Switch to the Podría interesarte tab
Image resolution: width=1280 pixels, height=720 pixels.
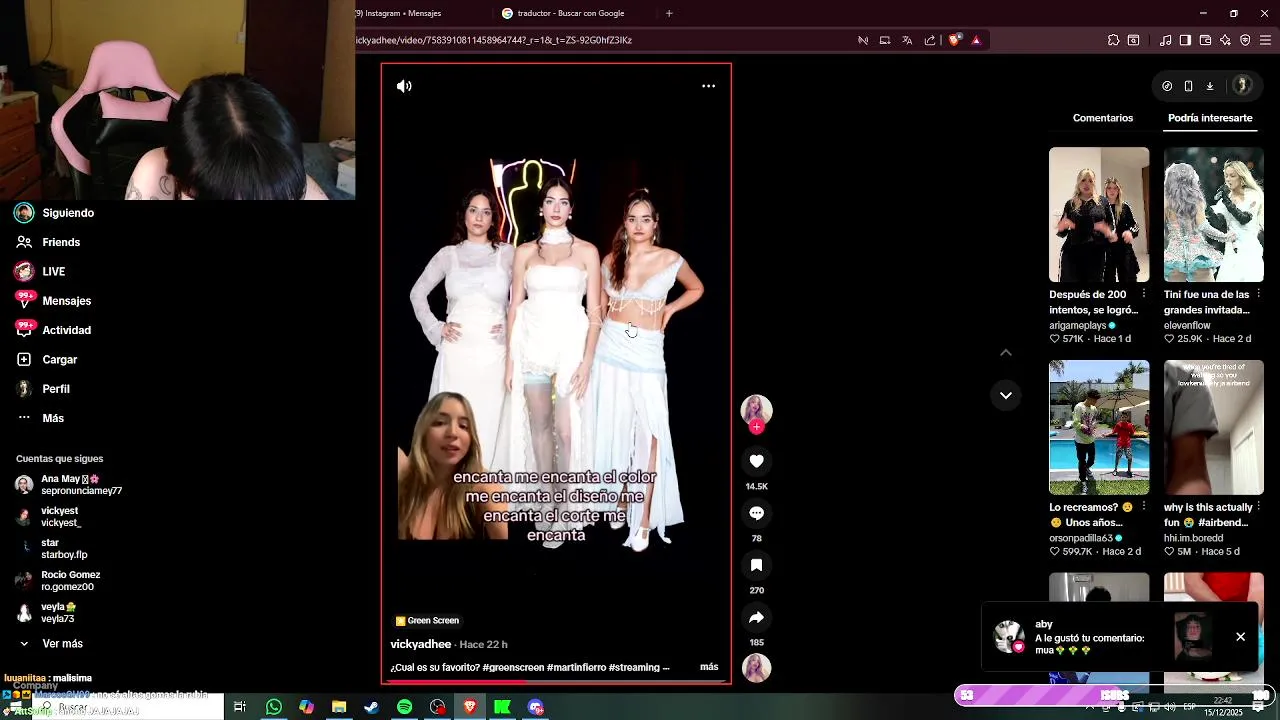1210,118
